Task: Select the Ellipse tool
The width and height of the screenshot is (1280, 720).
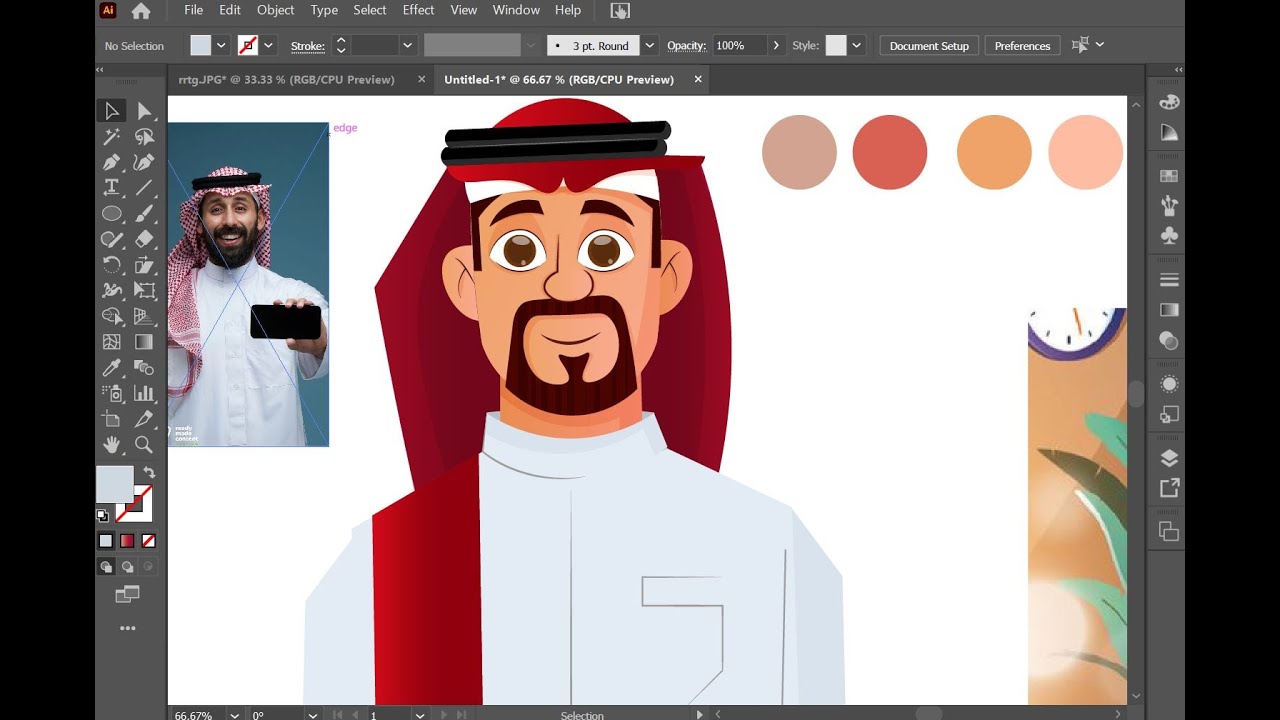Action: click(112, 213)
